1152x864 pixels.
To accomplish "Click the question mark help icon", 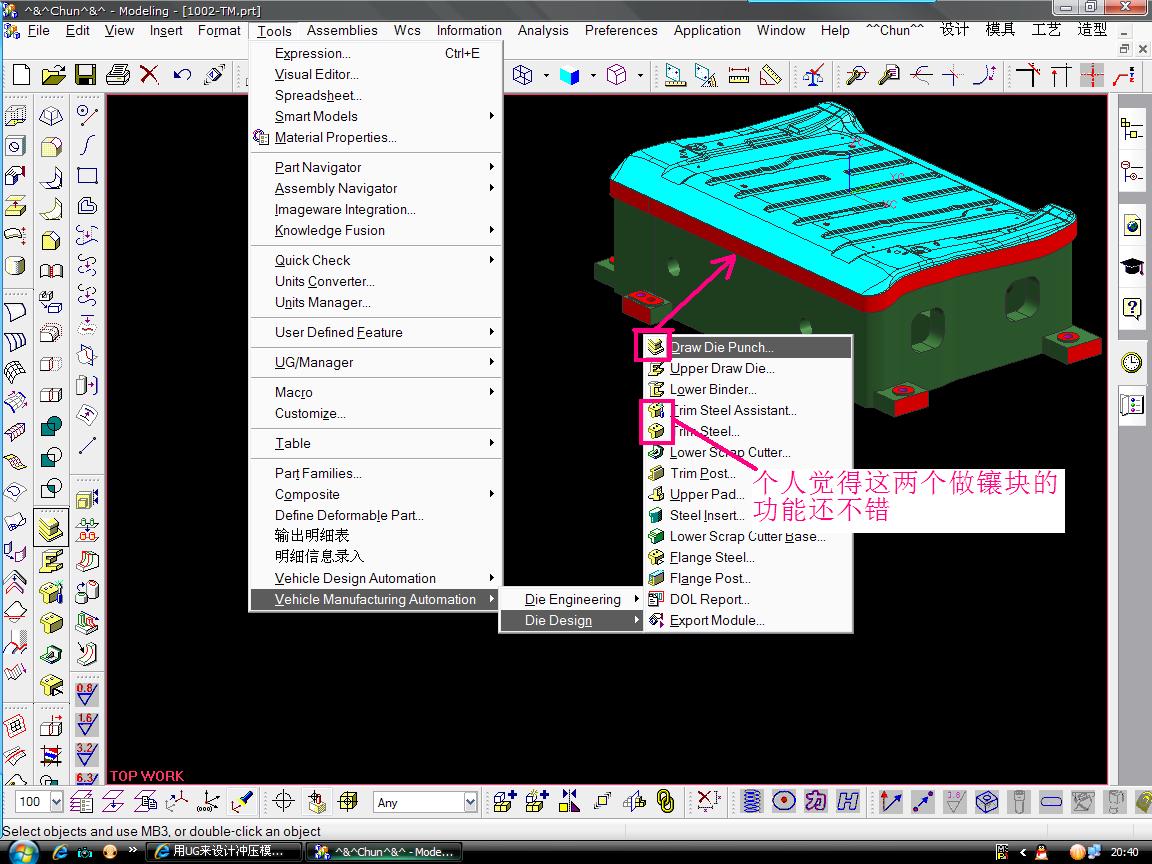I will tap(1131, 308).
